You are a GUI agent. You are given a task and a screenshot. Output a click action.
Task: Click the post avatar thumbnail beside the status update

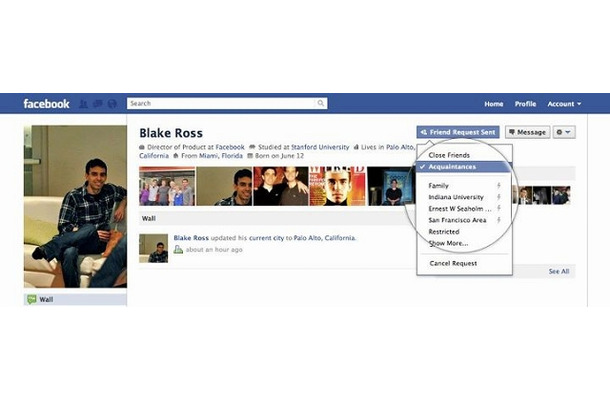154,248
